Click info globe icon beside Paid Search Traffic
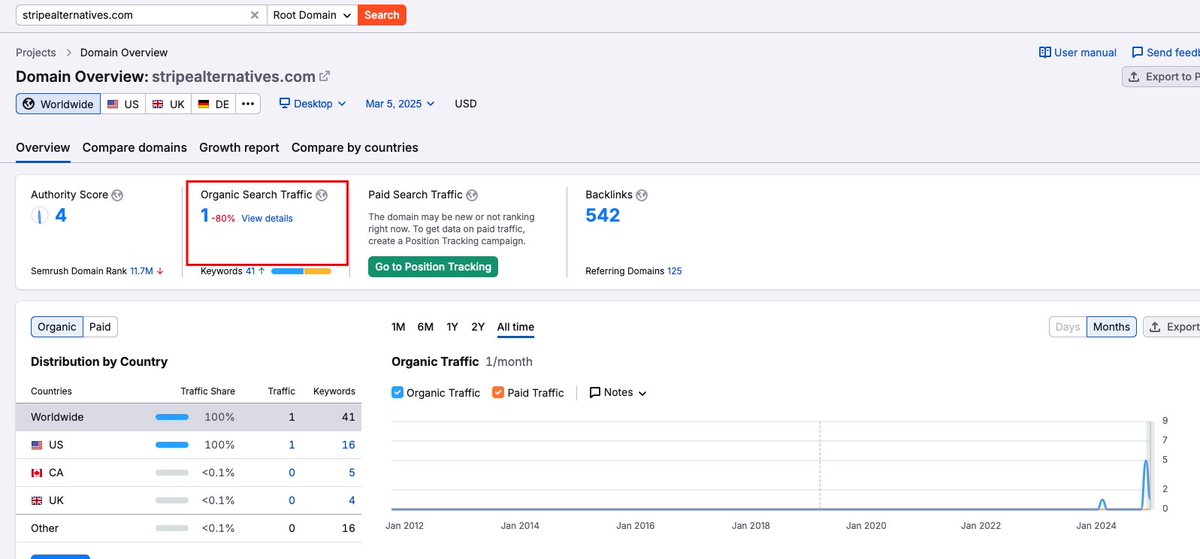The height and width of the screenshot is (559, 1200). [472, 195]
